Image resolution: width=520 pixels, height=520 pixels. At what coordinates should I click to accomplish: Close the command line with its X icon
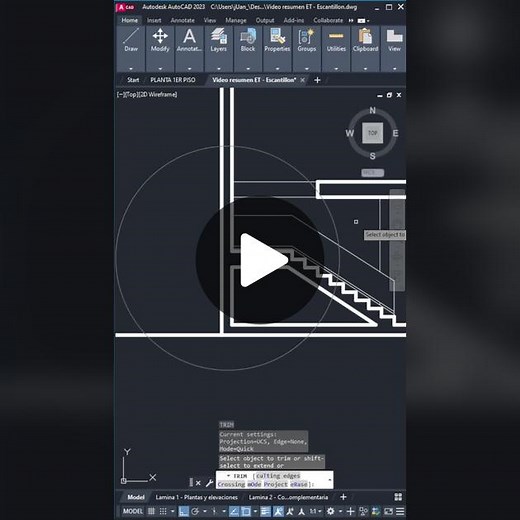tap(198, 483)
